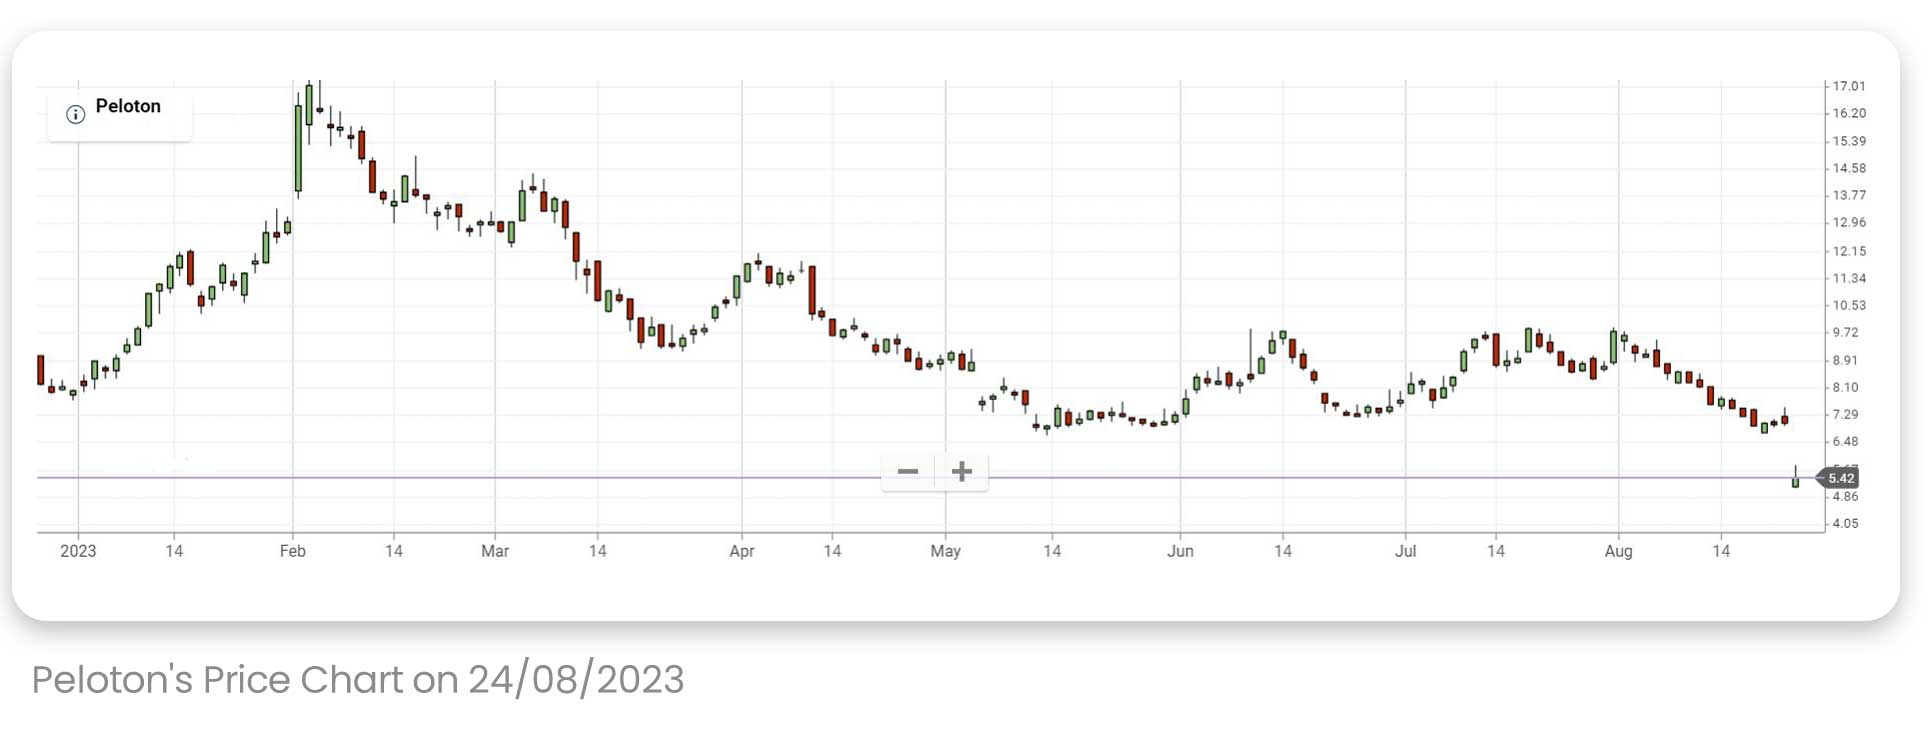Viewport: 1929px width, 744px height.
Task: Click the 8.91 price axis value
Action: coord(1846,360)
